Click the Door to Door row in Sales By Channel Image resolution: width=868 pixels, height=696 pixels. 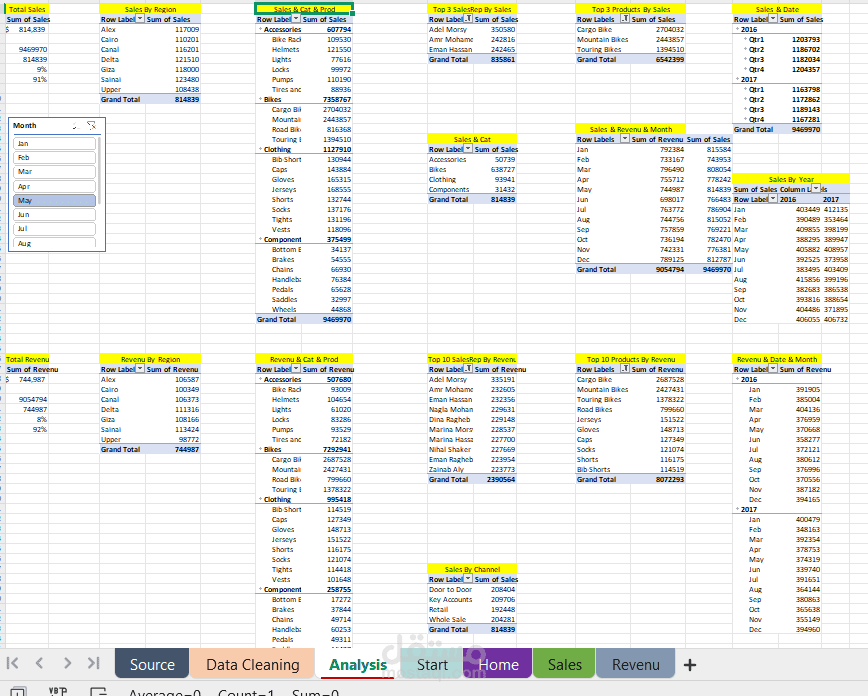(x=472, y=589)
